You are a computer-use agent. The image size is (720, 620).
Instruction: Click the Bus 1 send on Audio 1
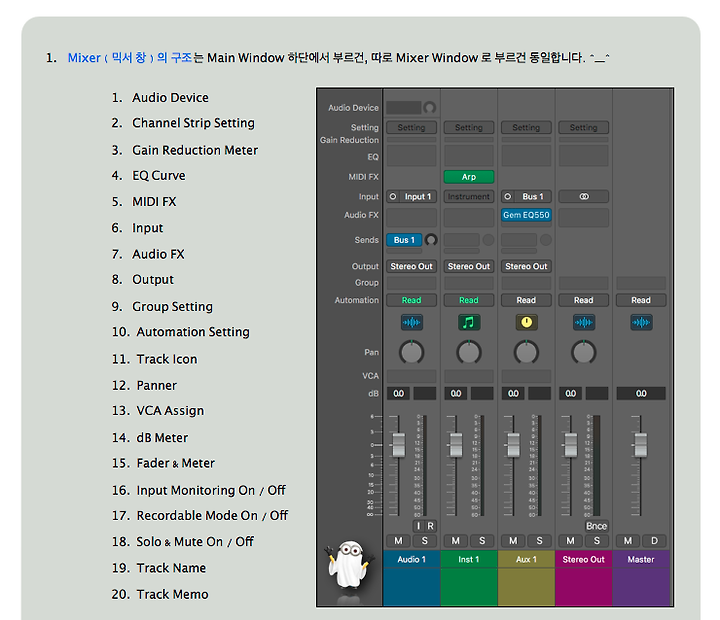coord(404,240)
